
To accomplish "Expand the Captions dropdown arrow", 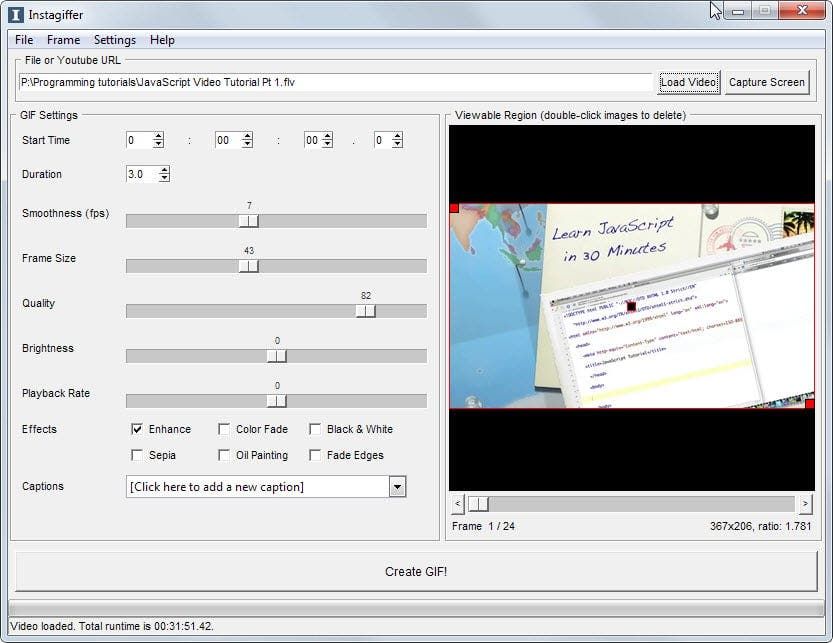I will (x=397, y=487).
